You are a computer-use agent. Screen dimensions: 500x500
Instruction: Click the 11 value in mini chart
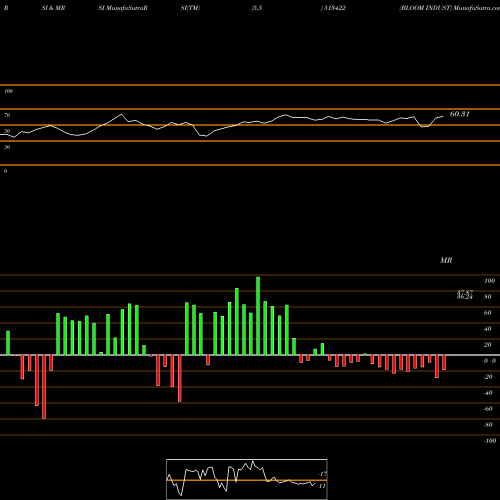(x=322, y=486)
